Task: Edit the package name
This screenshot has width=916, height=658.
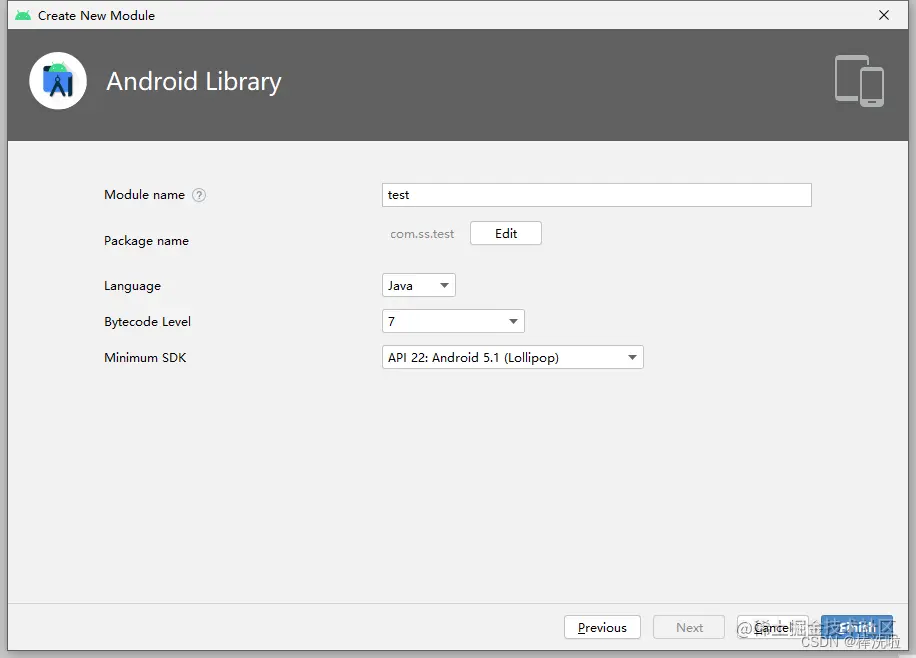Action: point(505,233)
